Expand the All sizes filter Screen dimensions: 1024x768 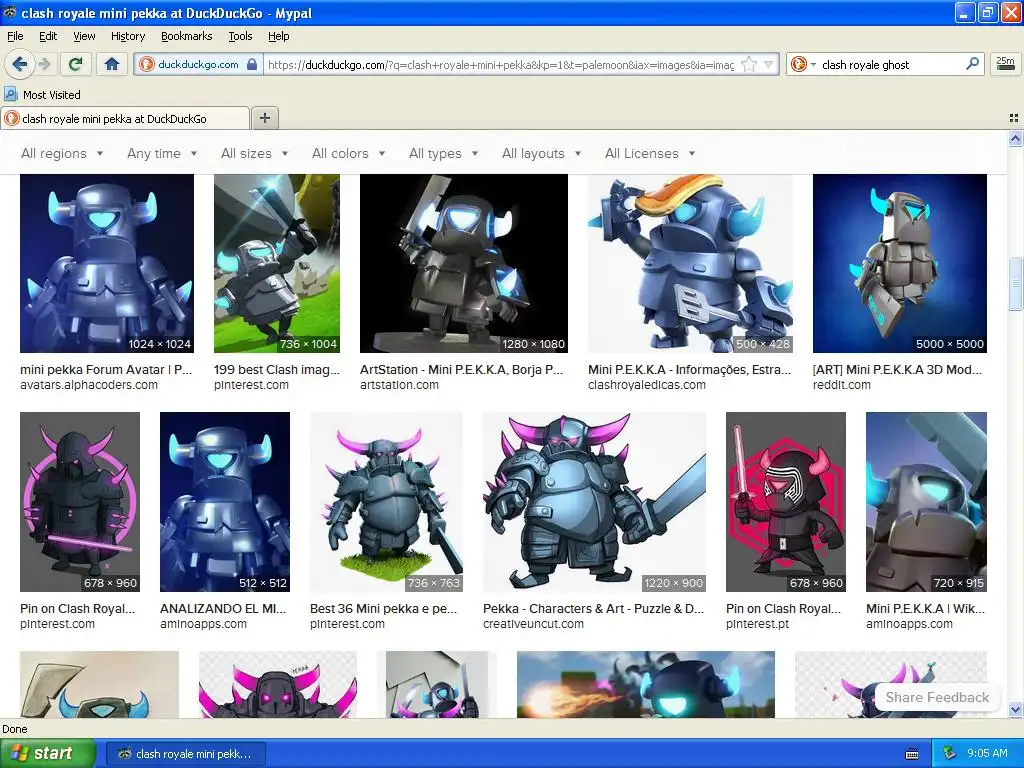point(254,153)
